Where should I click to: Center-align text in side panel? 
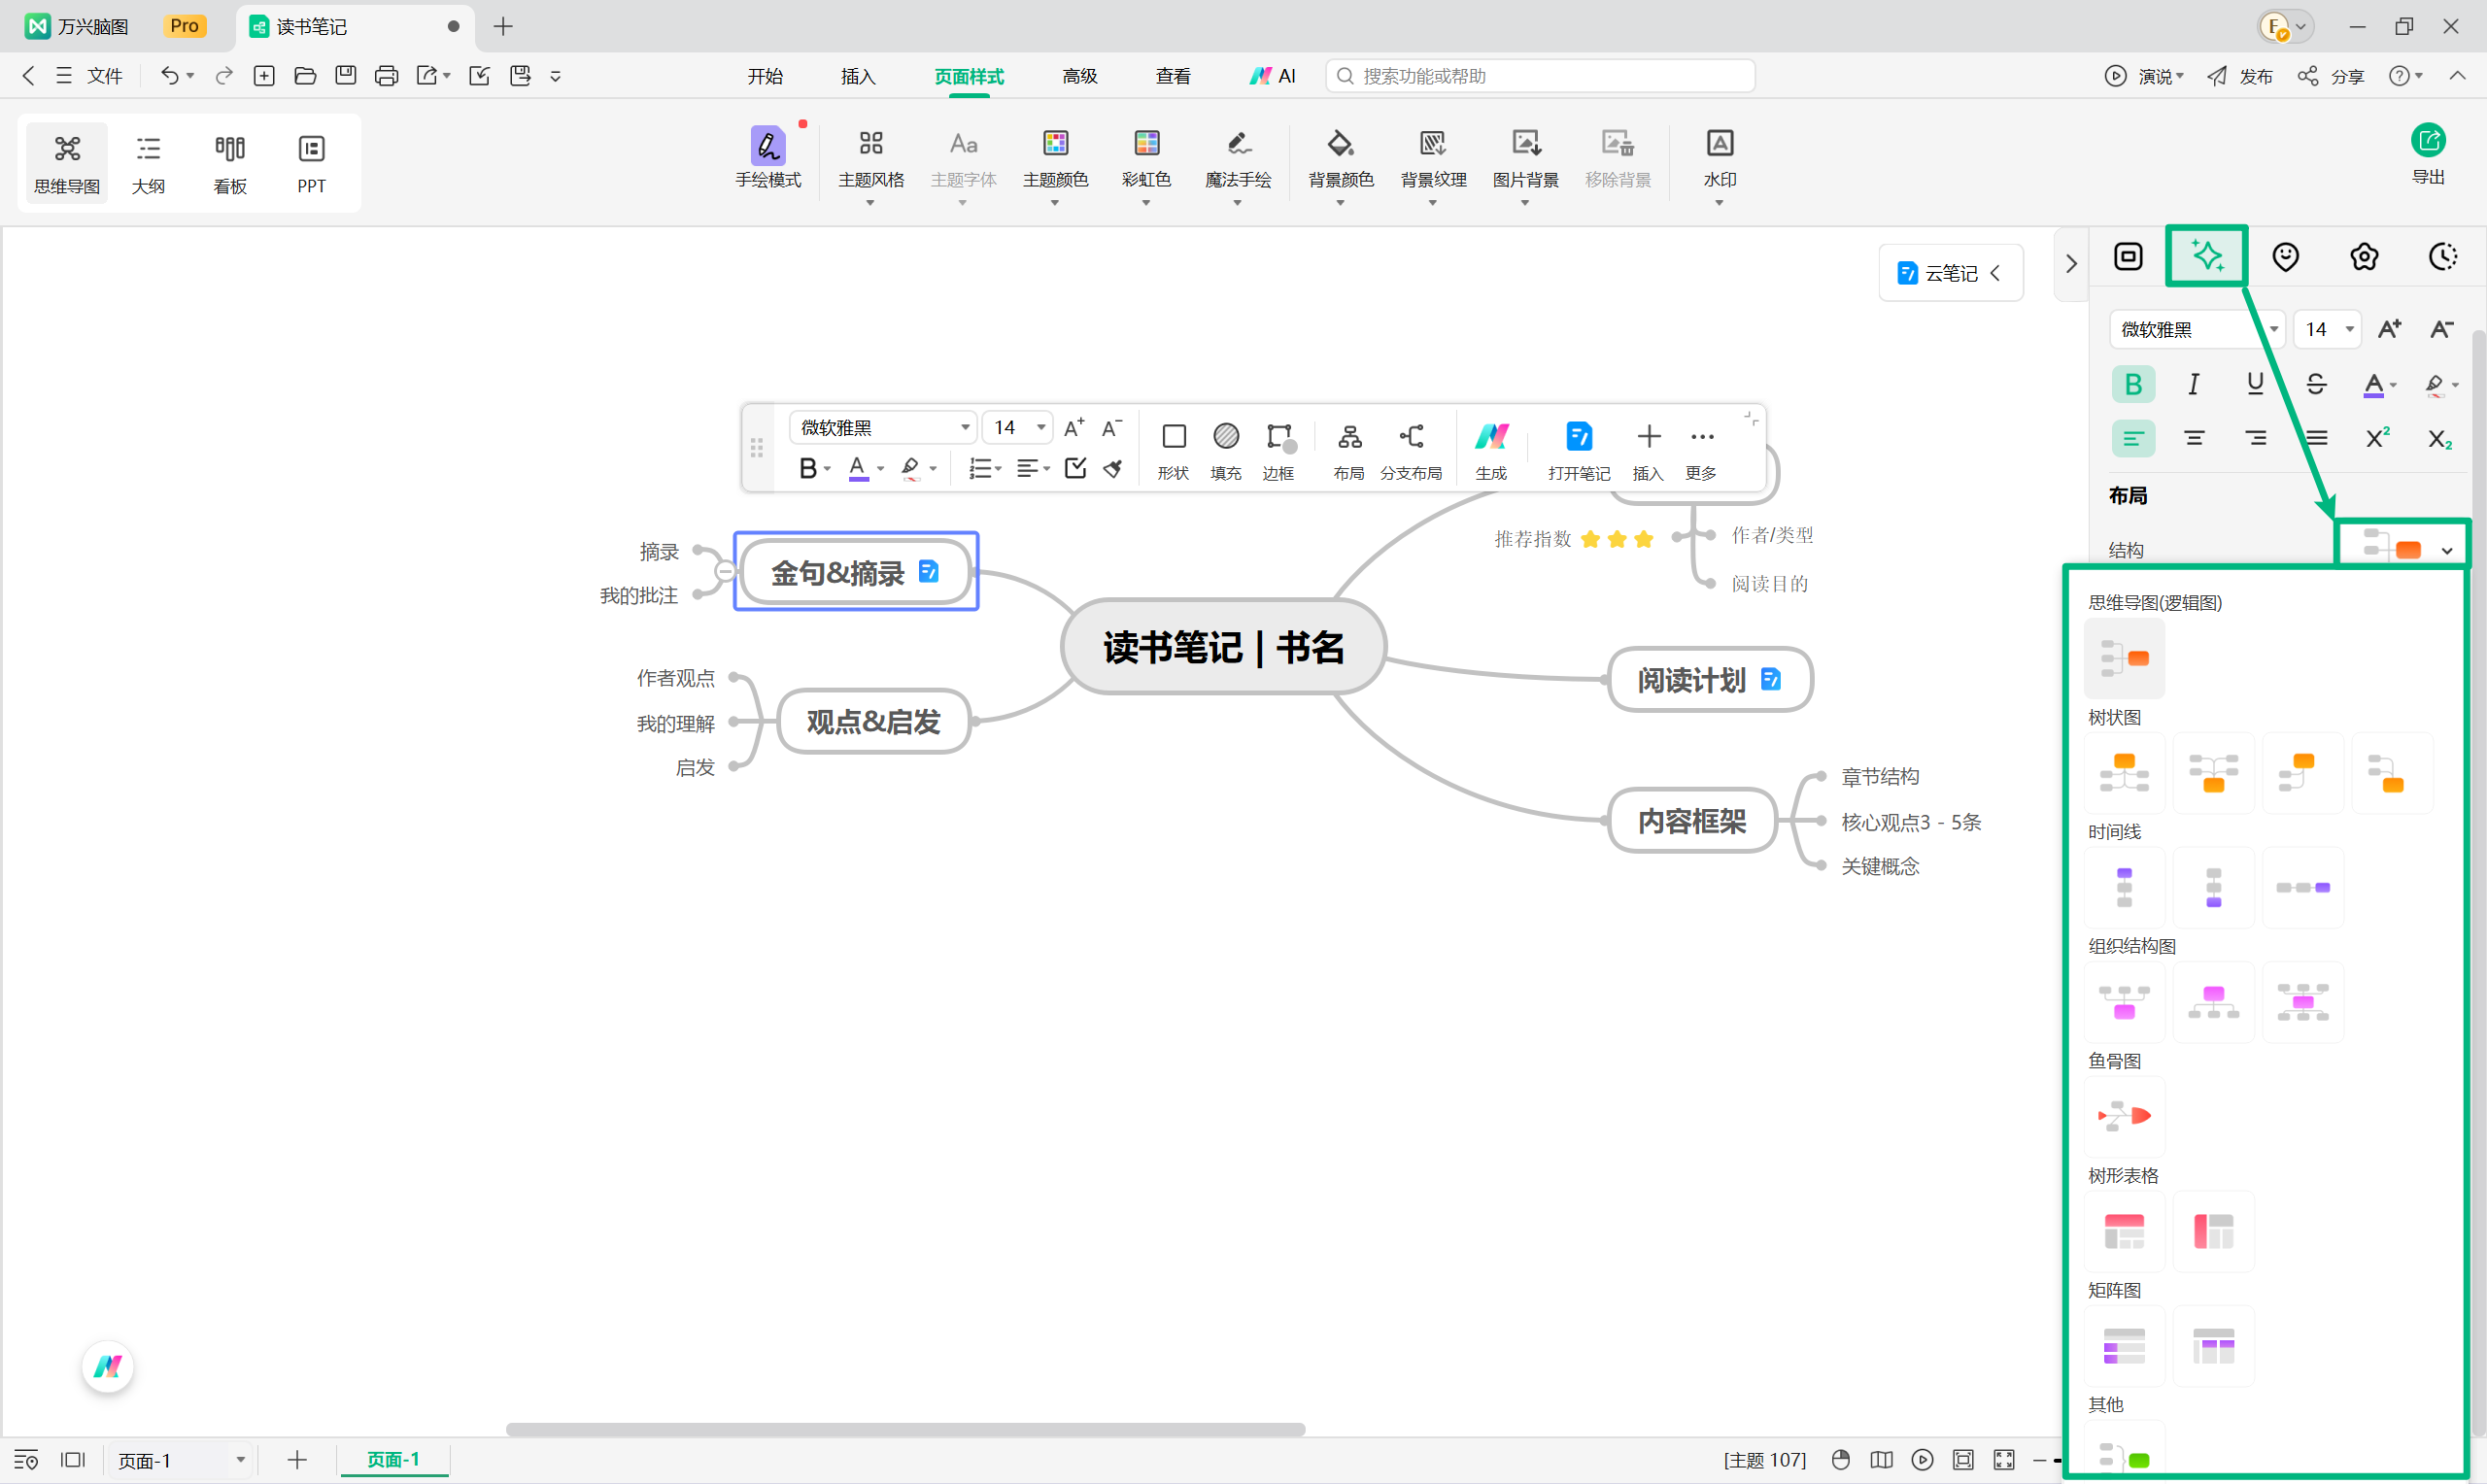pos(2194,438)
